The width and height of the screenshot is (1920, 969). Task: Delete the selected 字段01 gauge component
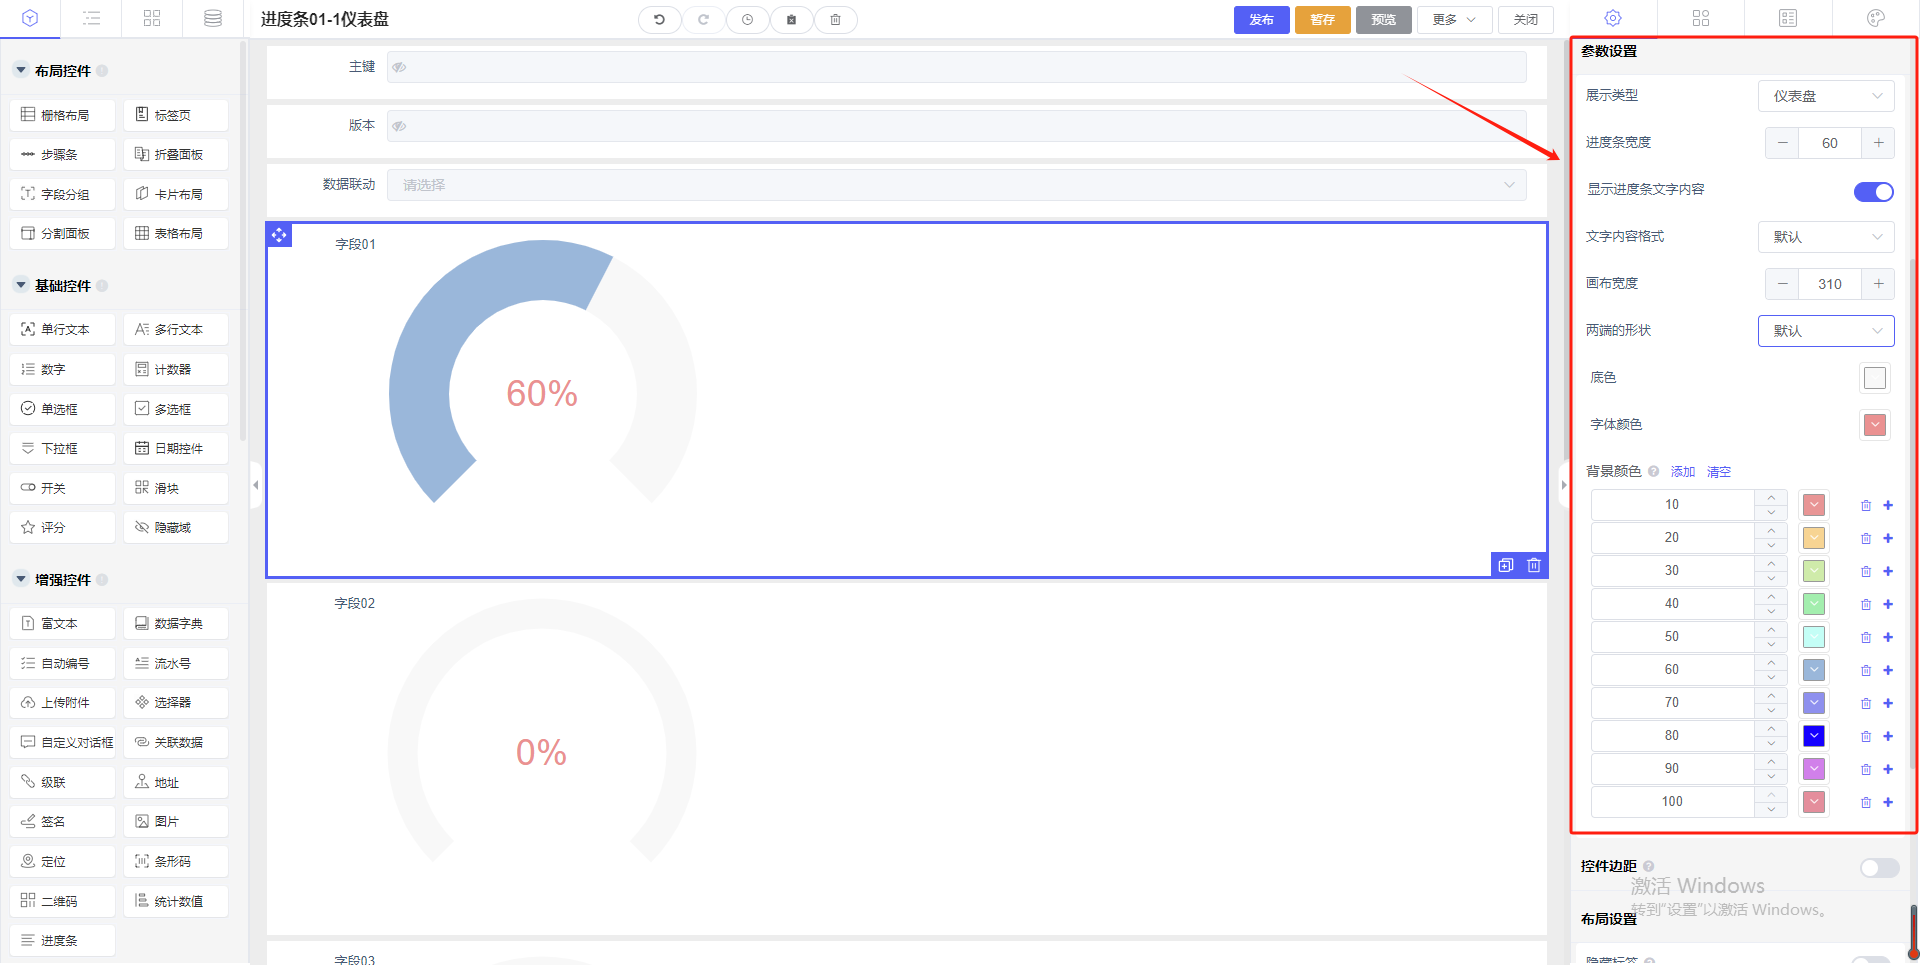(x=1534, y=565)
